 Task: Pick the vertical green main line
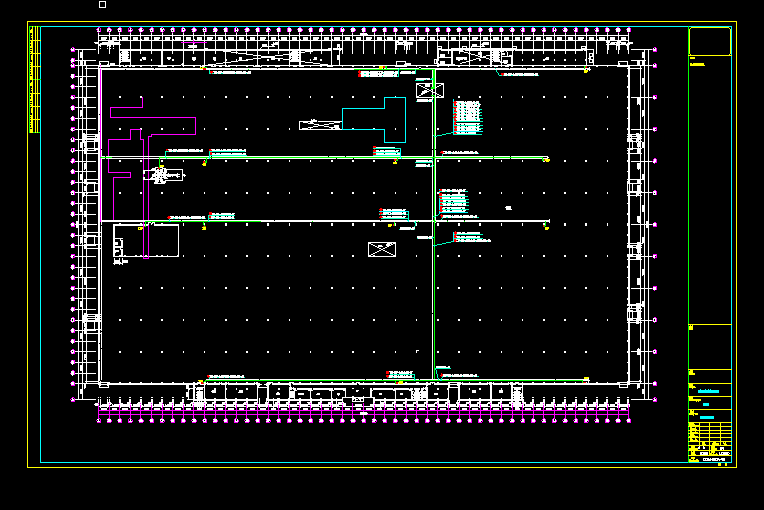pos(433,224)
